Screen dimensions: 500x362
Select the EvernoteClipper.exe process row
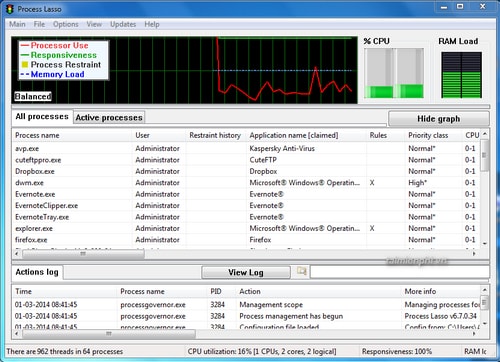pos(247,205)
